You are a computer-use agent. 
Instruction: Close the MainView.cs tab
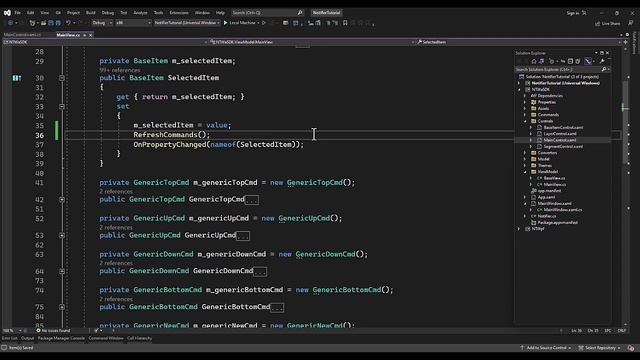[x=91, y=35]
